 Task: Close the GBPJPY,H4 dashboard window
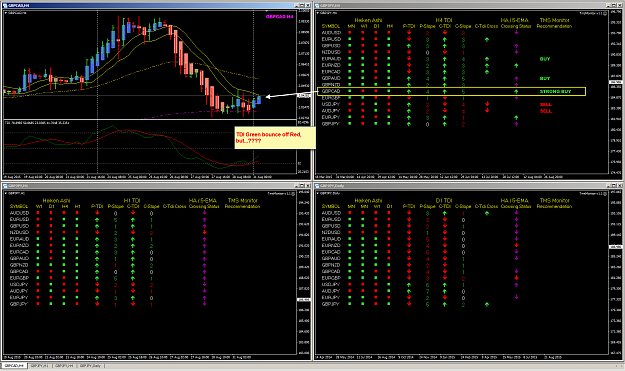620,5
